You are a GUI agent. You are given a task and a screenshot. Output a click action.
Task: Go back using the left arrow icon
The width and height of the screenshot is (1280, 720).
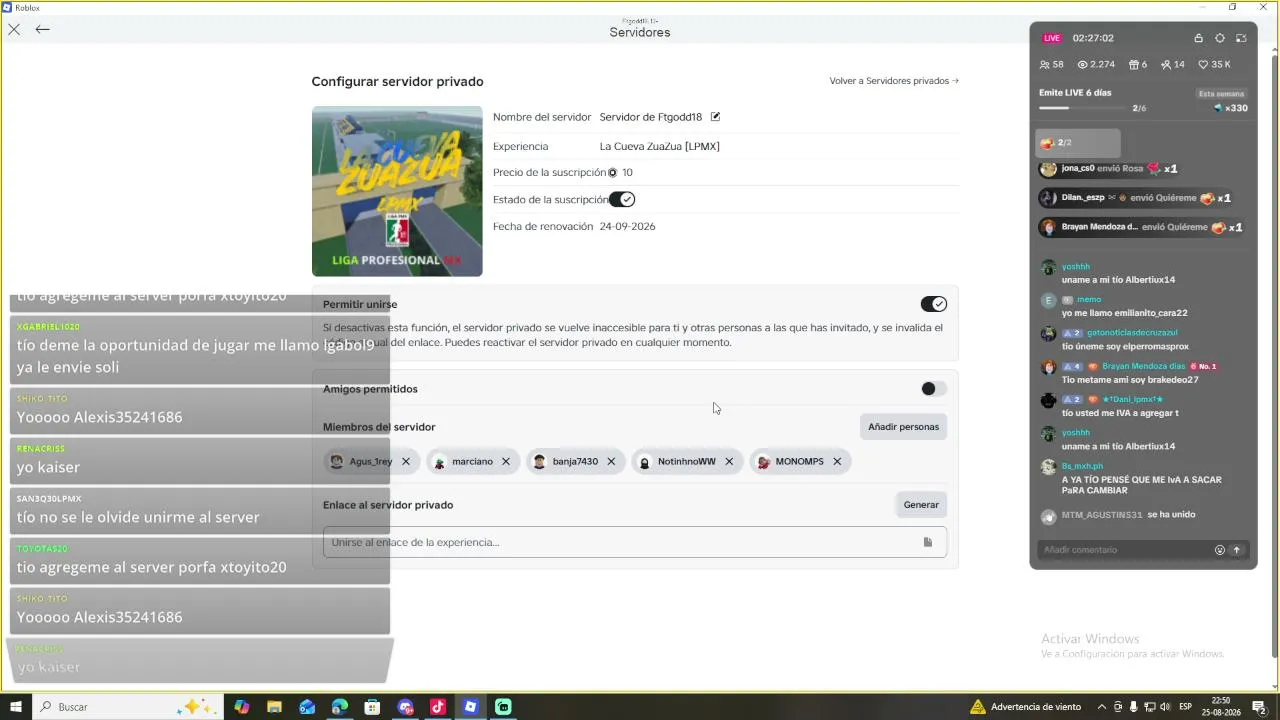point(42,29)
